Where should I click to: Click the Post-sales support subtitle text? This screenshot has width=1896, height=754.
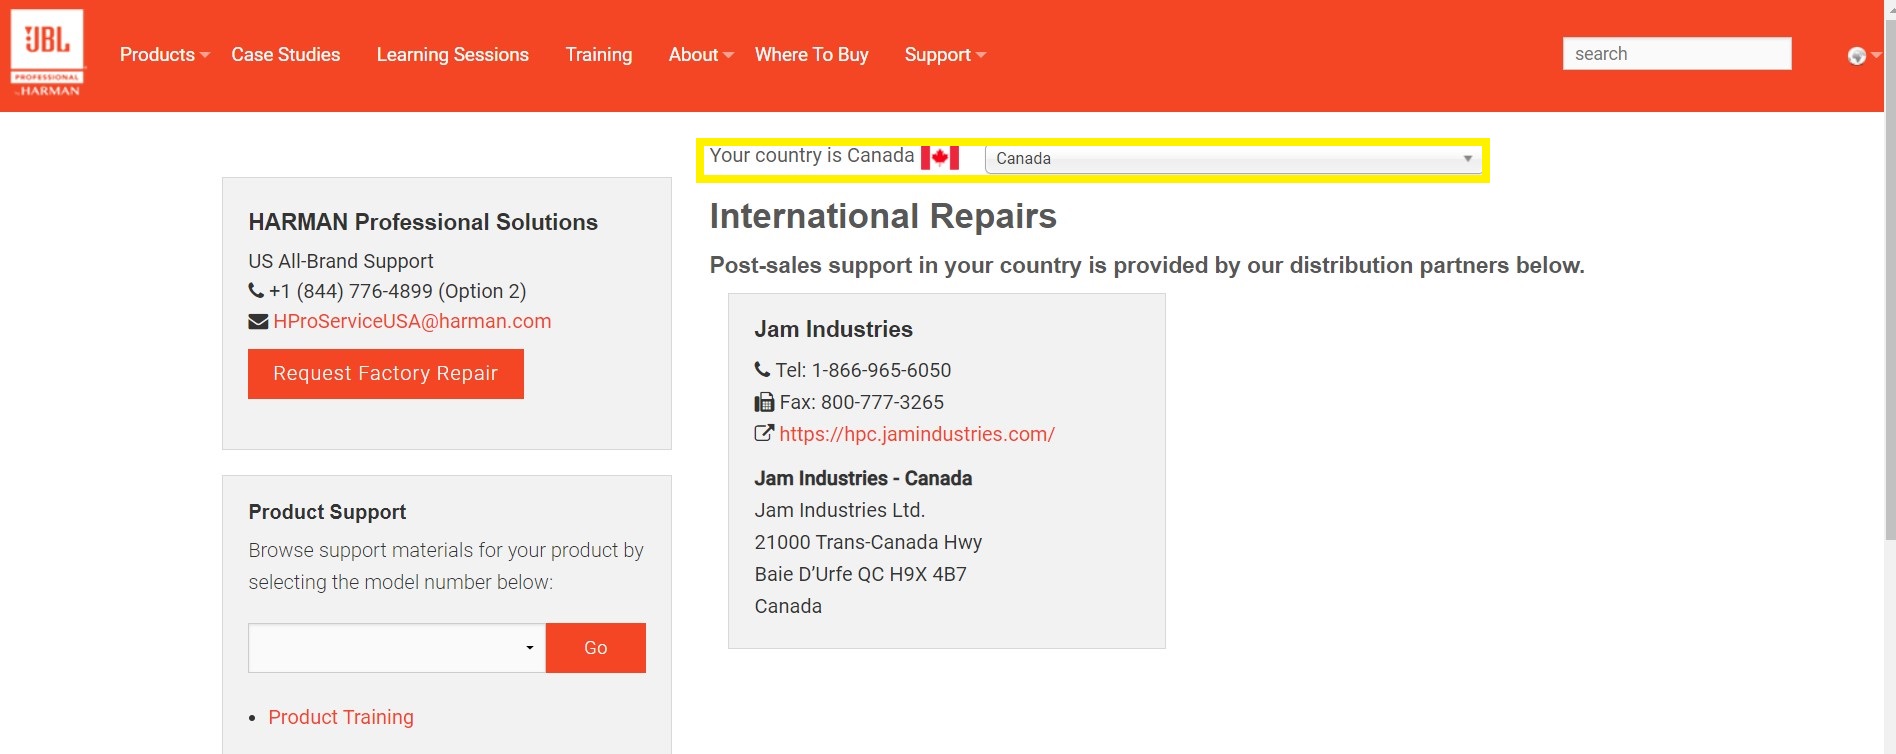[1147, 265]
